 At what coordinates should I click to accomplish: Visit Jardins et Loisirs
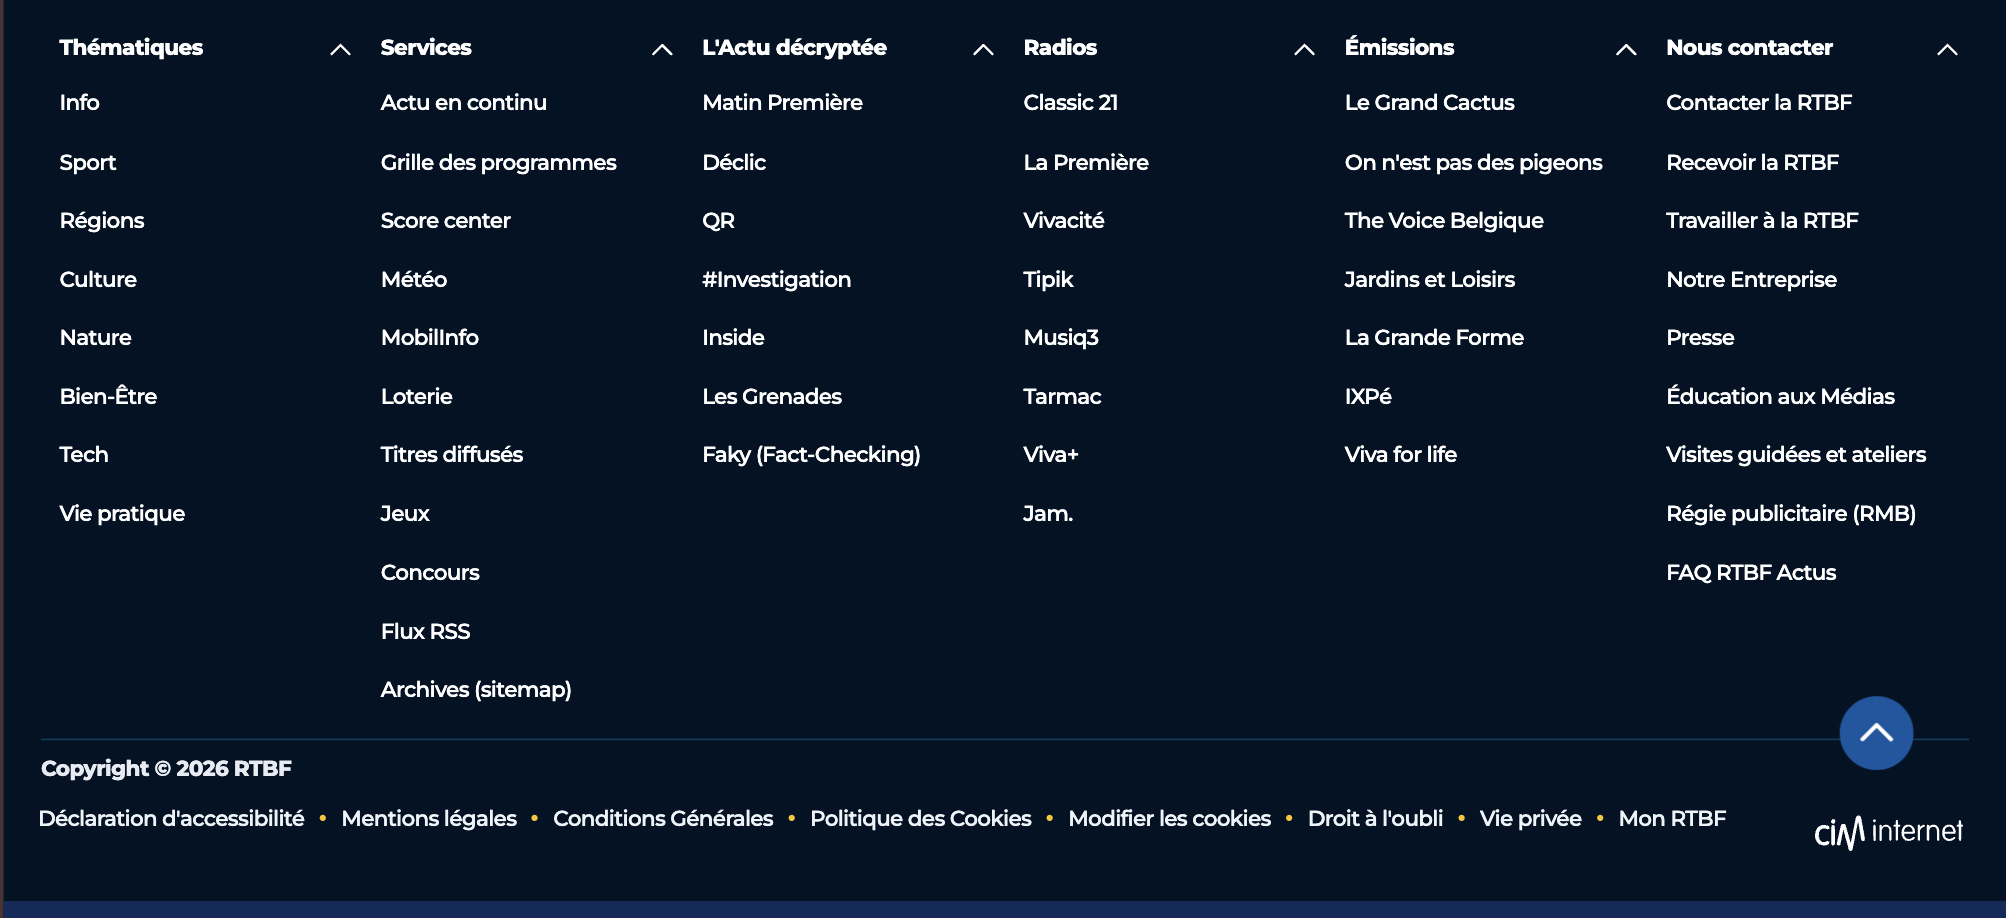(x=1430, y=279)
